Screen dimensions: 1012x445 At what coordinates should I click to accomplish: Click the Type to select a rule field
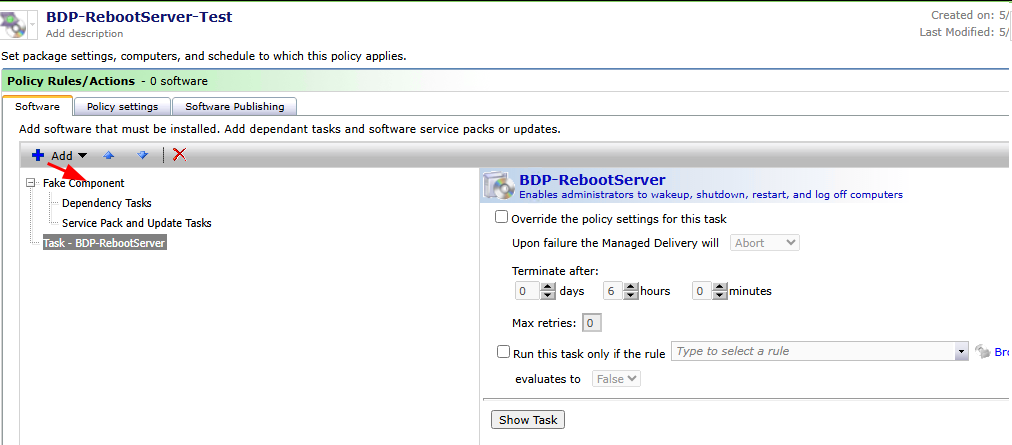click(814, 351)
